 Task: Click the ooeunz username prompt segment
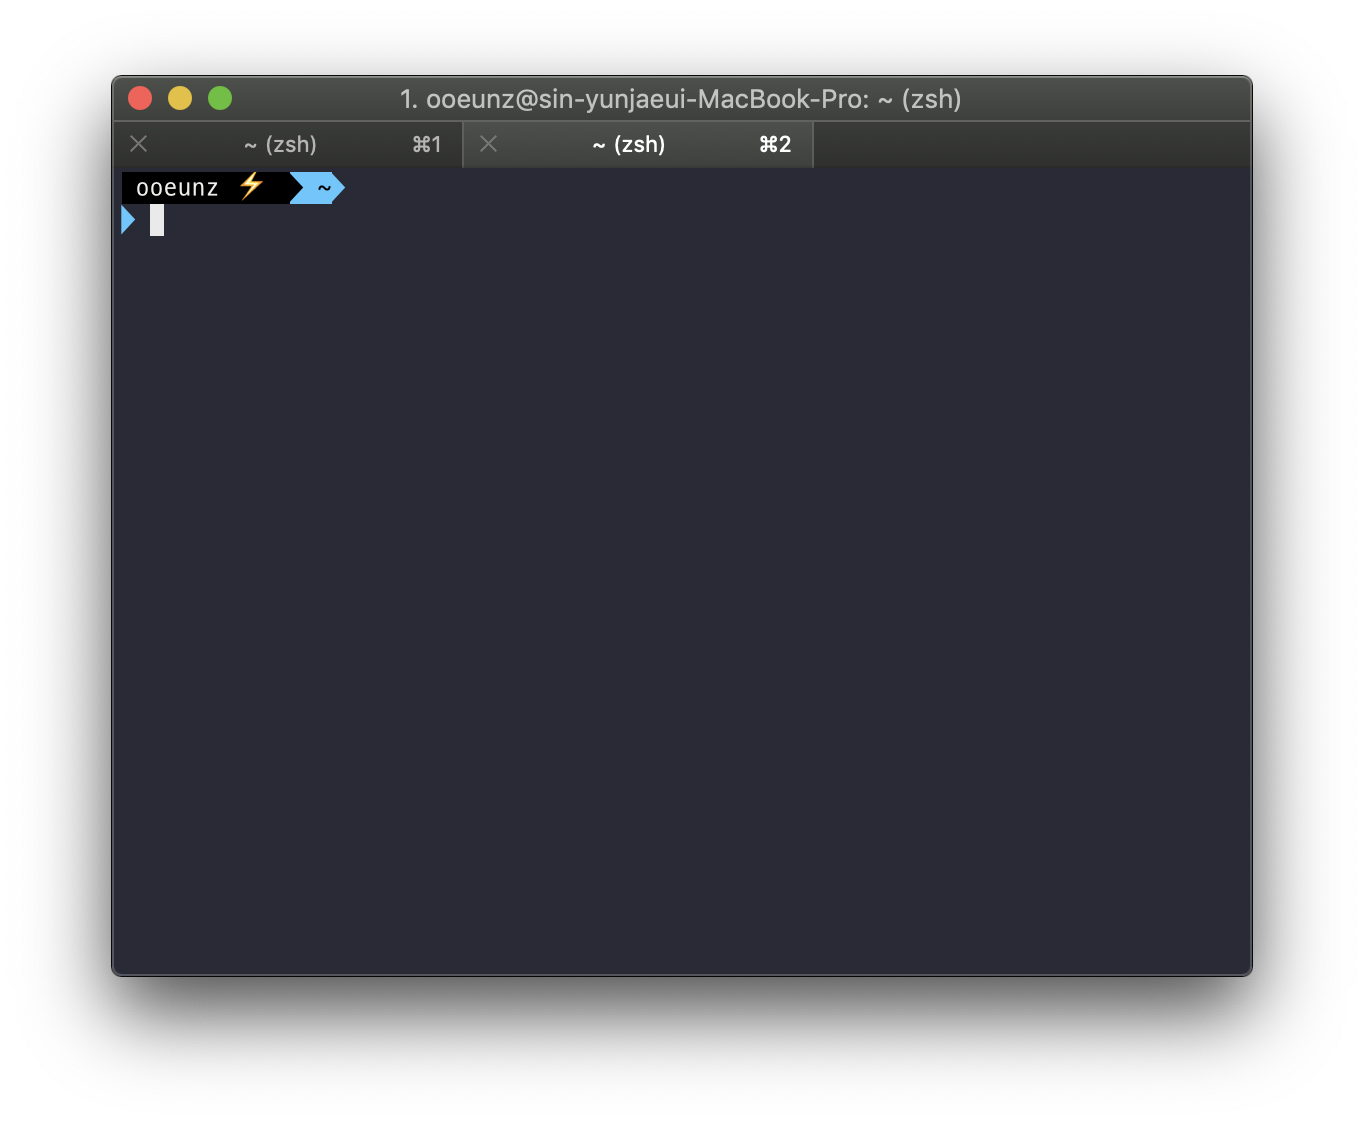(x=177, y=188)
